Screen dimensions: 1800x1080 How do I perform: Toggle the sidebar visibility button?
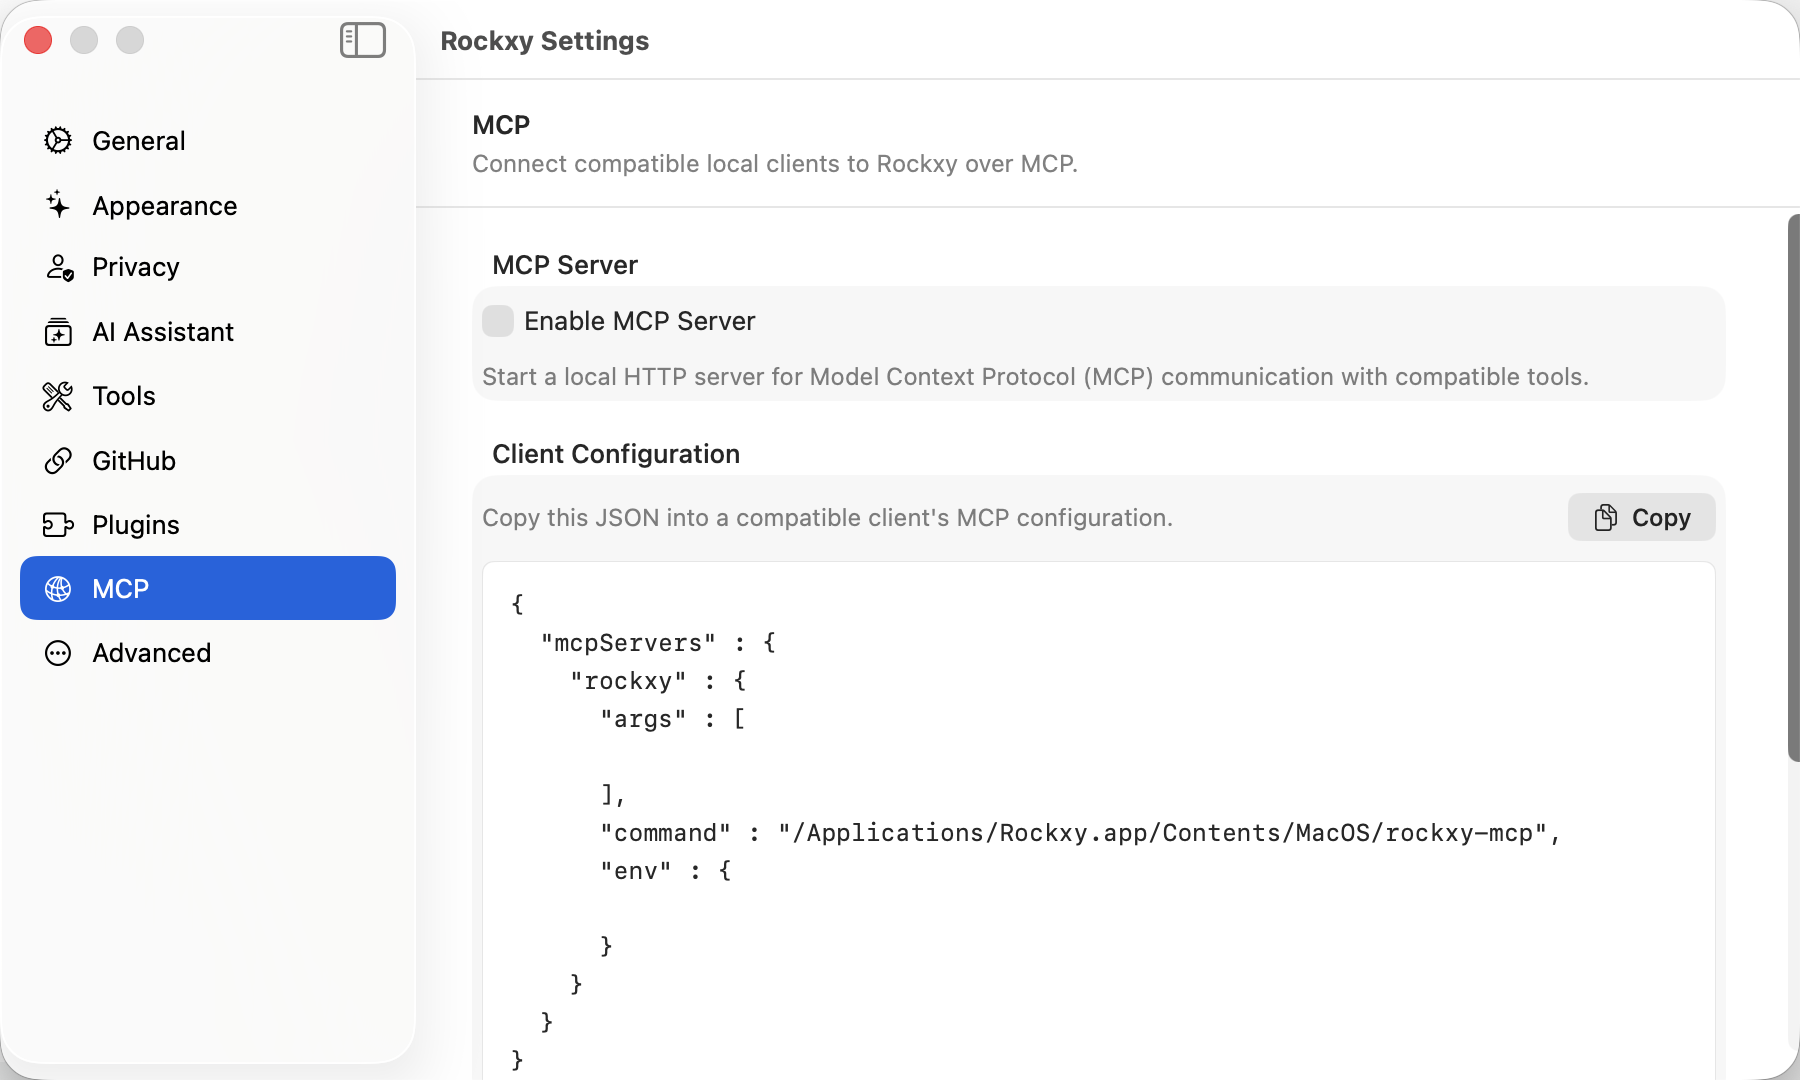363,40
